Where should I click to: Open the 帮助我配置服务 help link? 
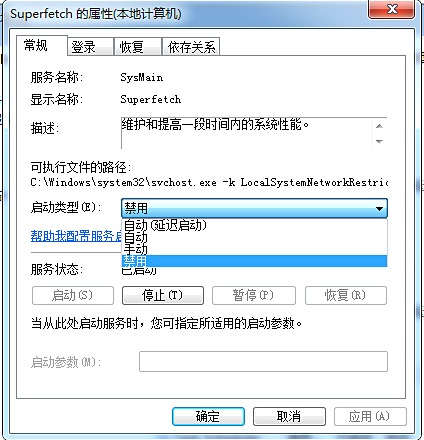pyautogui.click(x=76, y=236)
